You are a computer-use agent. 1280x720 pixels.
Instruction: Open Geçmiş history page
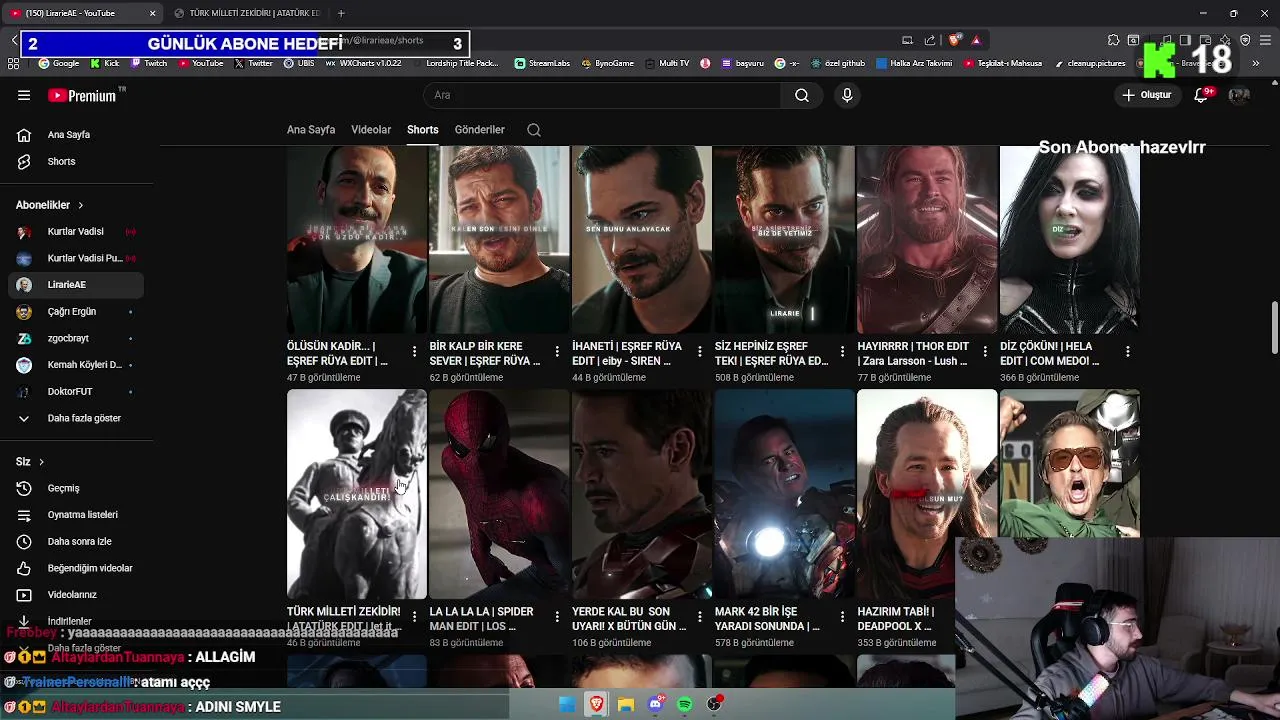click(76, 488)
